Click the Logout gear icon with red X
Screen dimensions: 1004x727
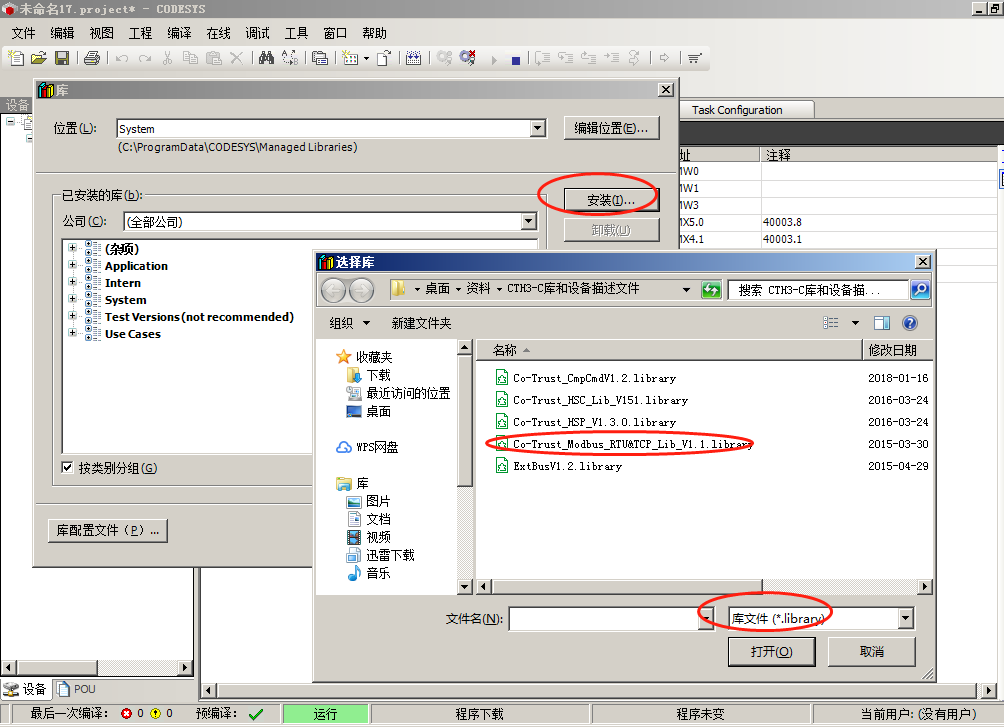[x=468, y=58]
